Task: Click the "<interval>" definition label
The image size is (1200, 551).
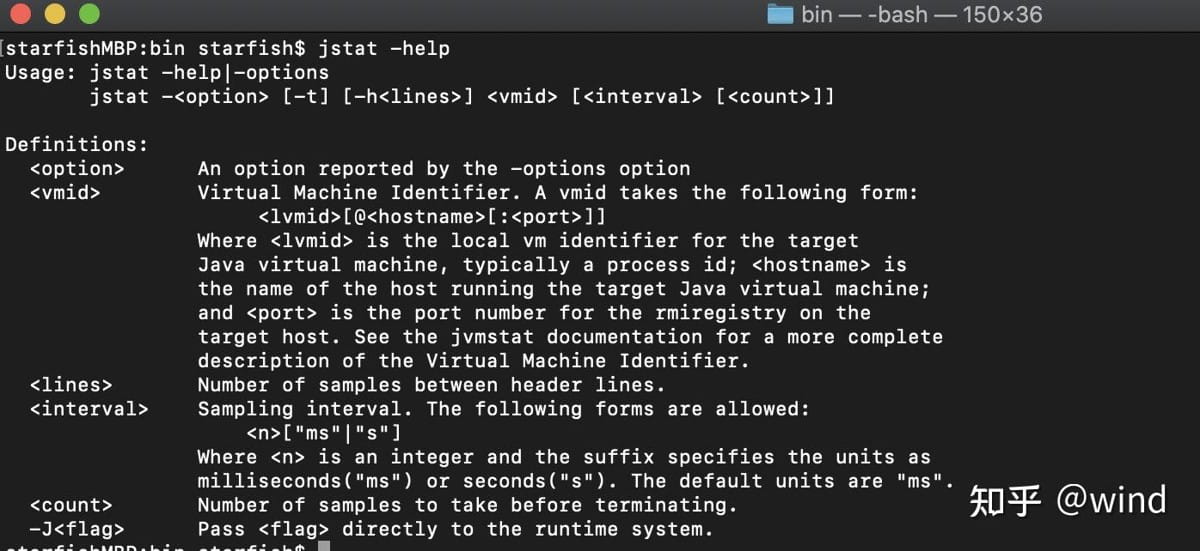Action: pyautogui.click(x=89, y=408)
